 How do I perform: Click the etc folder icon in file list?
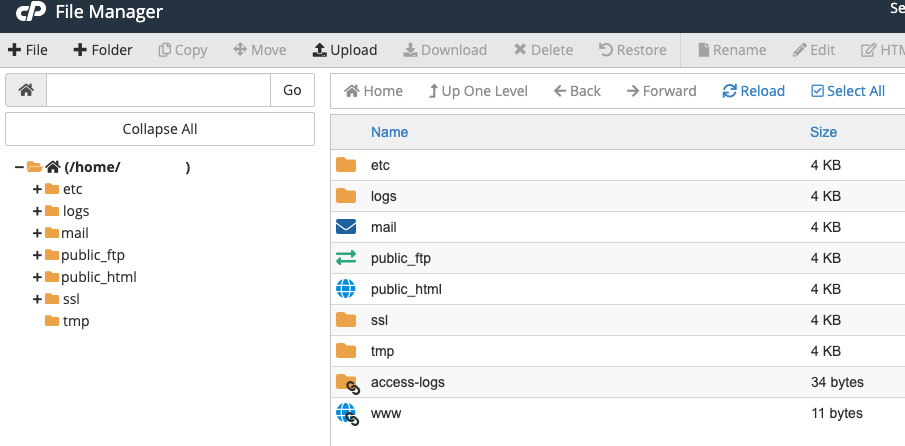[x=346, y=165]
